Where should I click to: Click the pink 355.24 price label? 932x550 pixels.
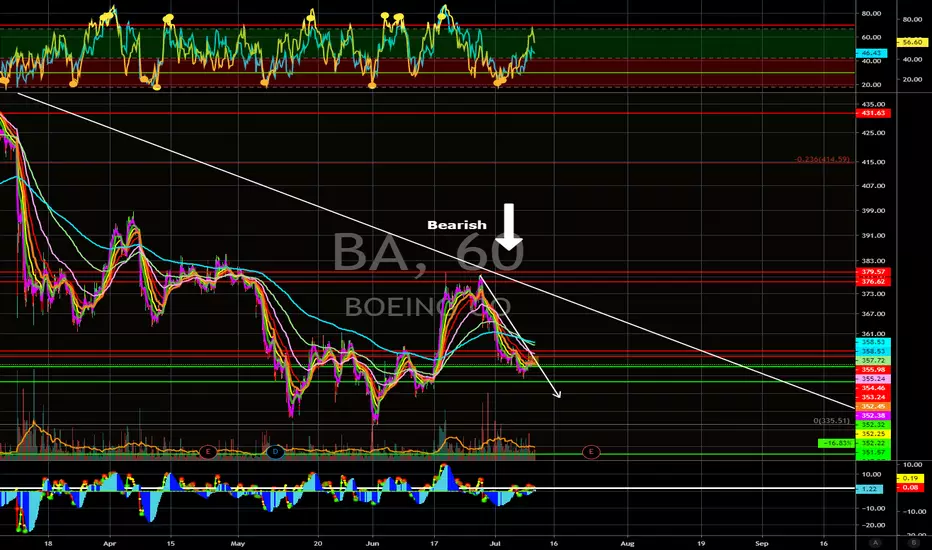(x=873, y=379)
